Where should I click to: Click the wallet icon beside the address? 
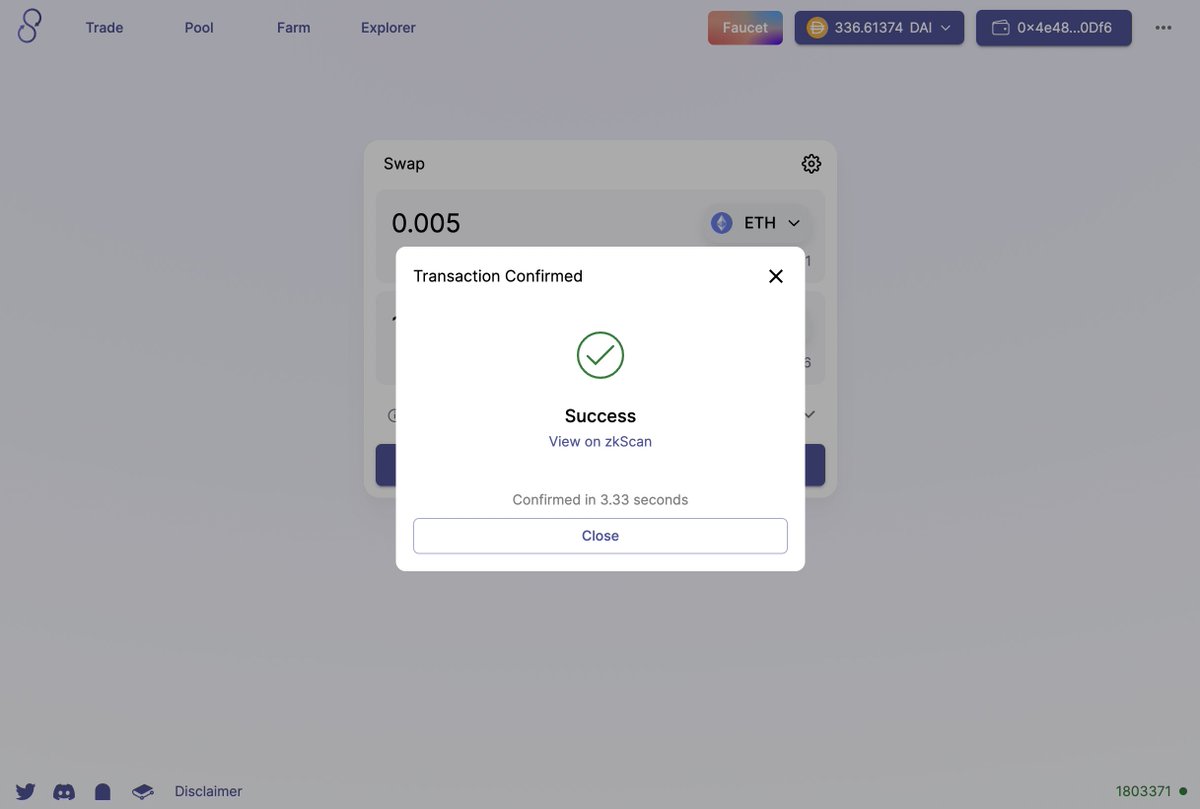(x=1000, y=28)
